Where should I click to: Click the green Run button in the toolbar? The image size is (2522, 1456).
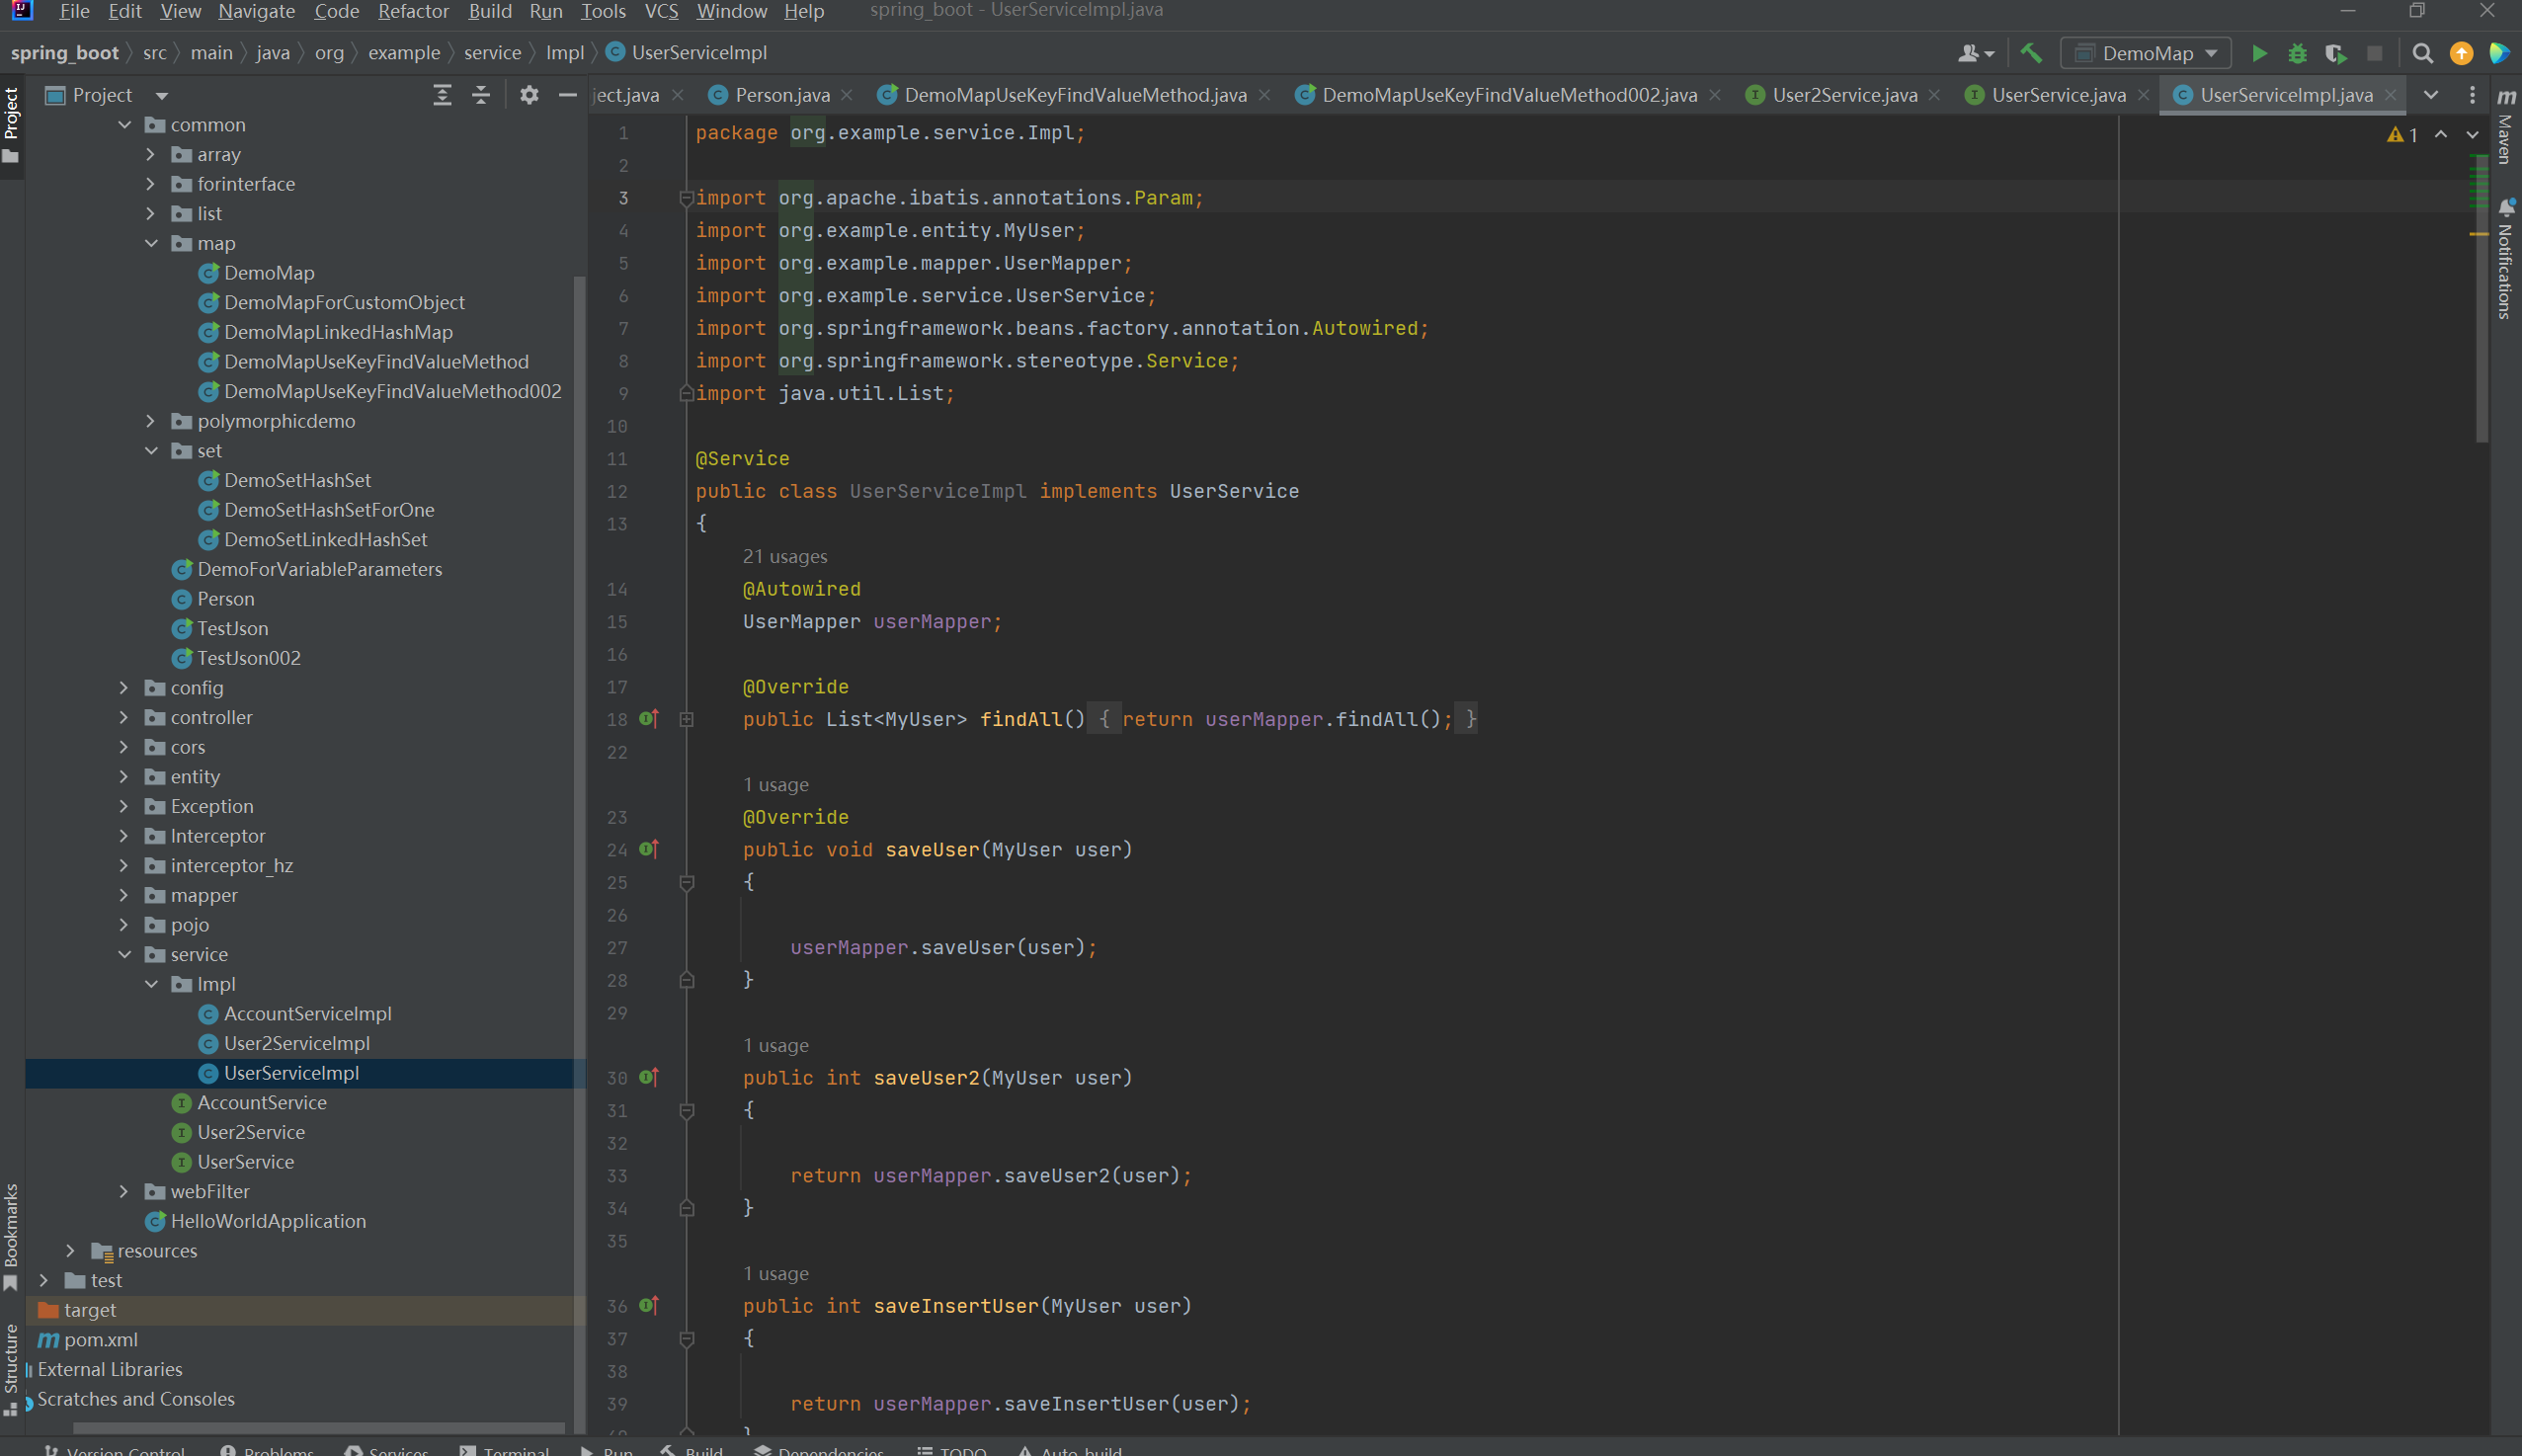point(2259,53)
